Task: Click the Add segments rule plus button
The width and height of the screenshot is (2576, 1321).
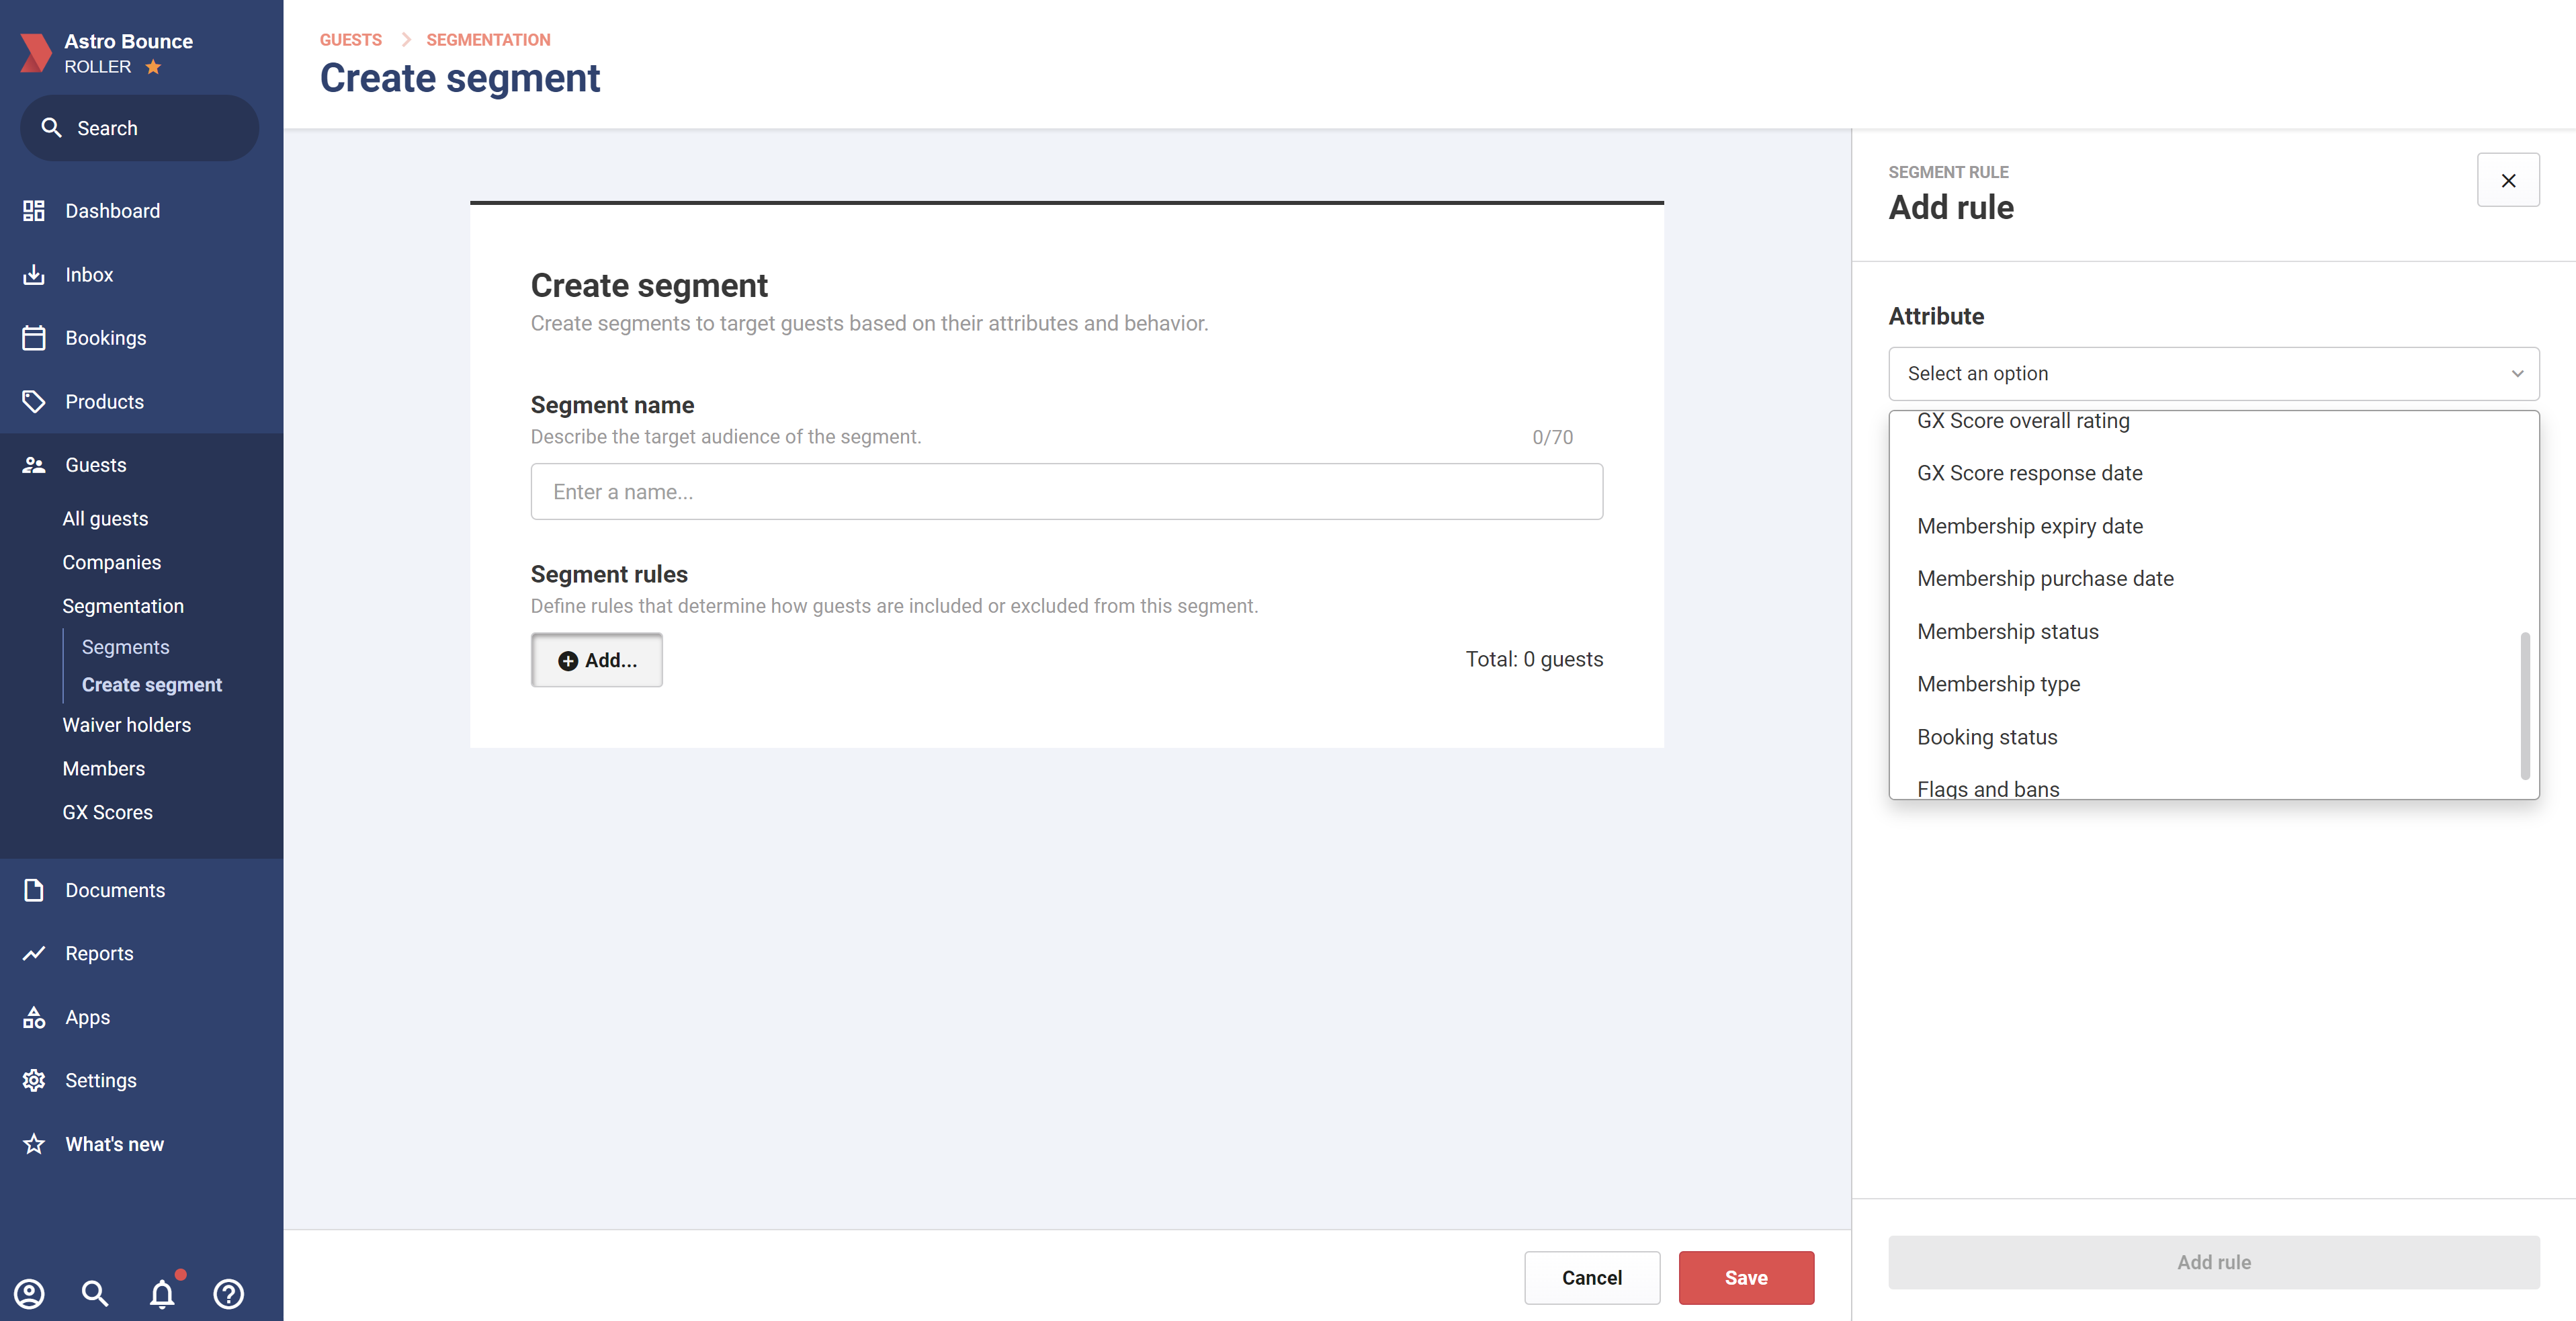Action: point(597,658)
